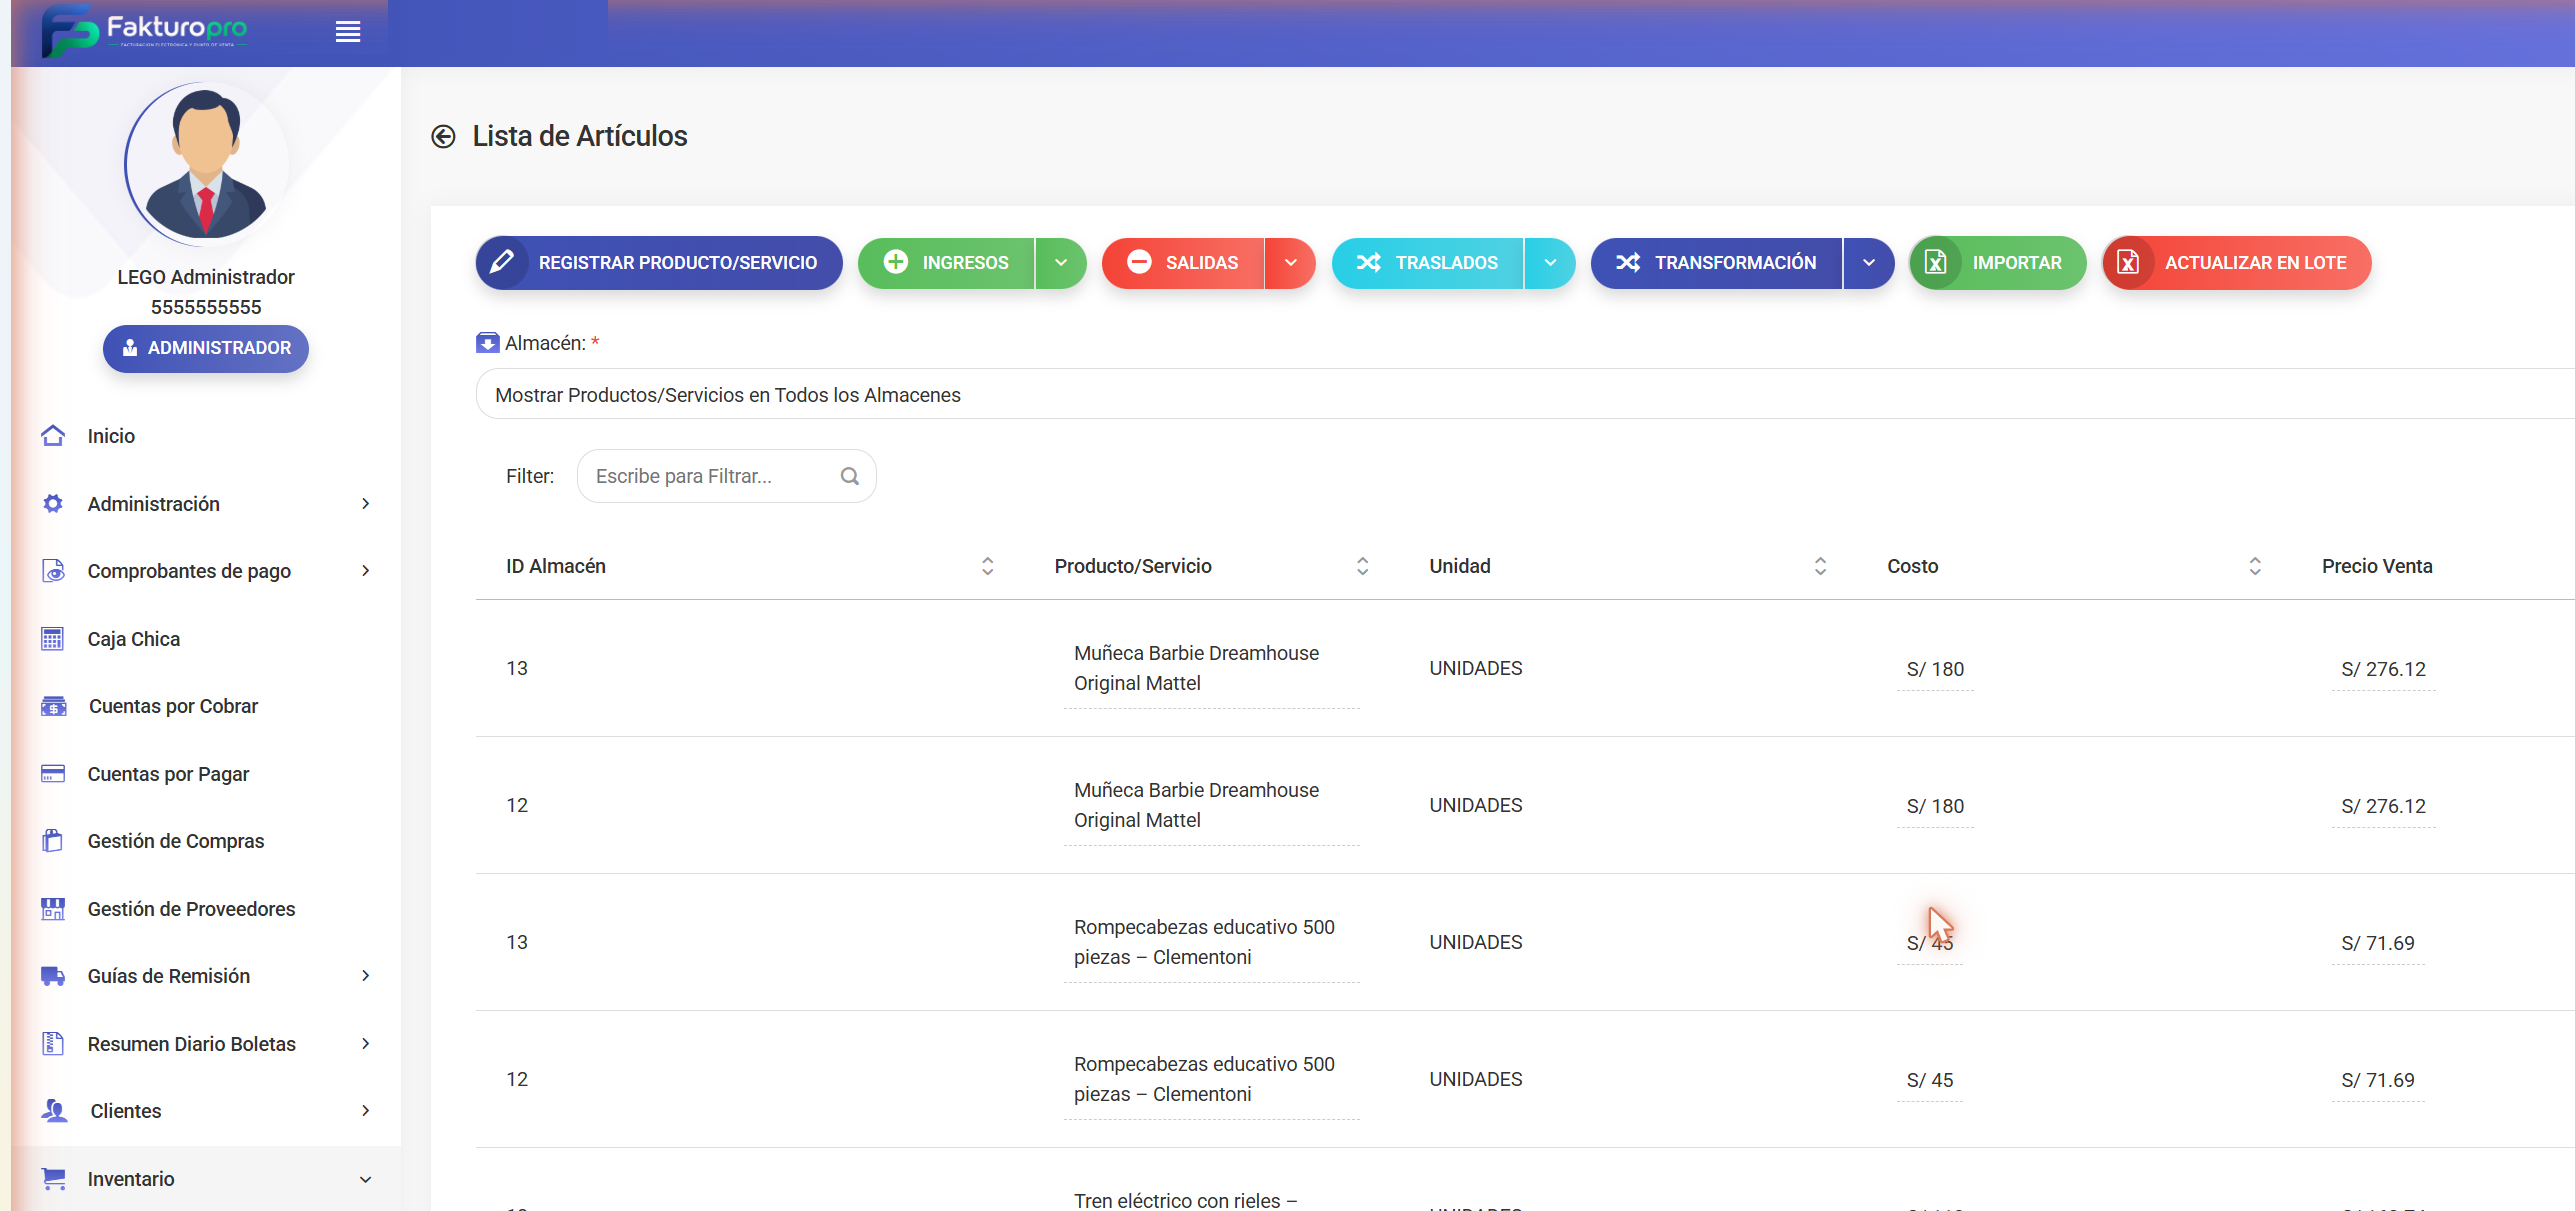Sort by the ID Almacén column arrows
Viewport: 2575px width, 1211px height.
coord(987,566)
